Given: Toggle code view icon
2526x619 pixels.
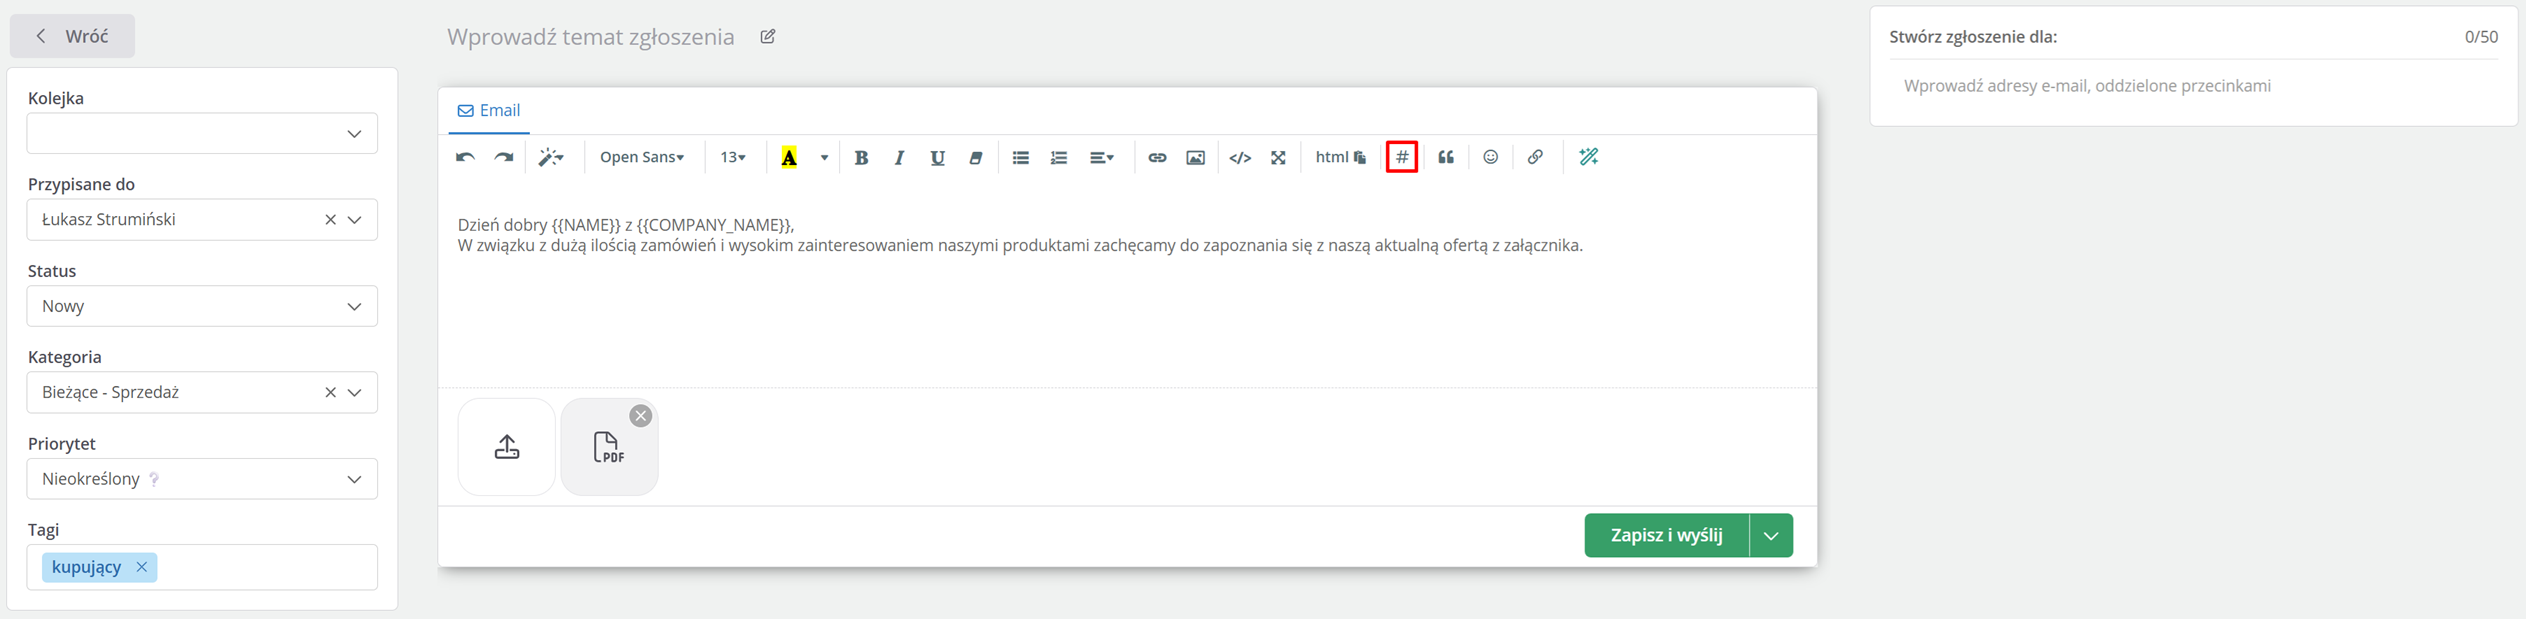Looking at the screenshot, I should 1240,157.
